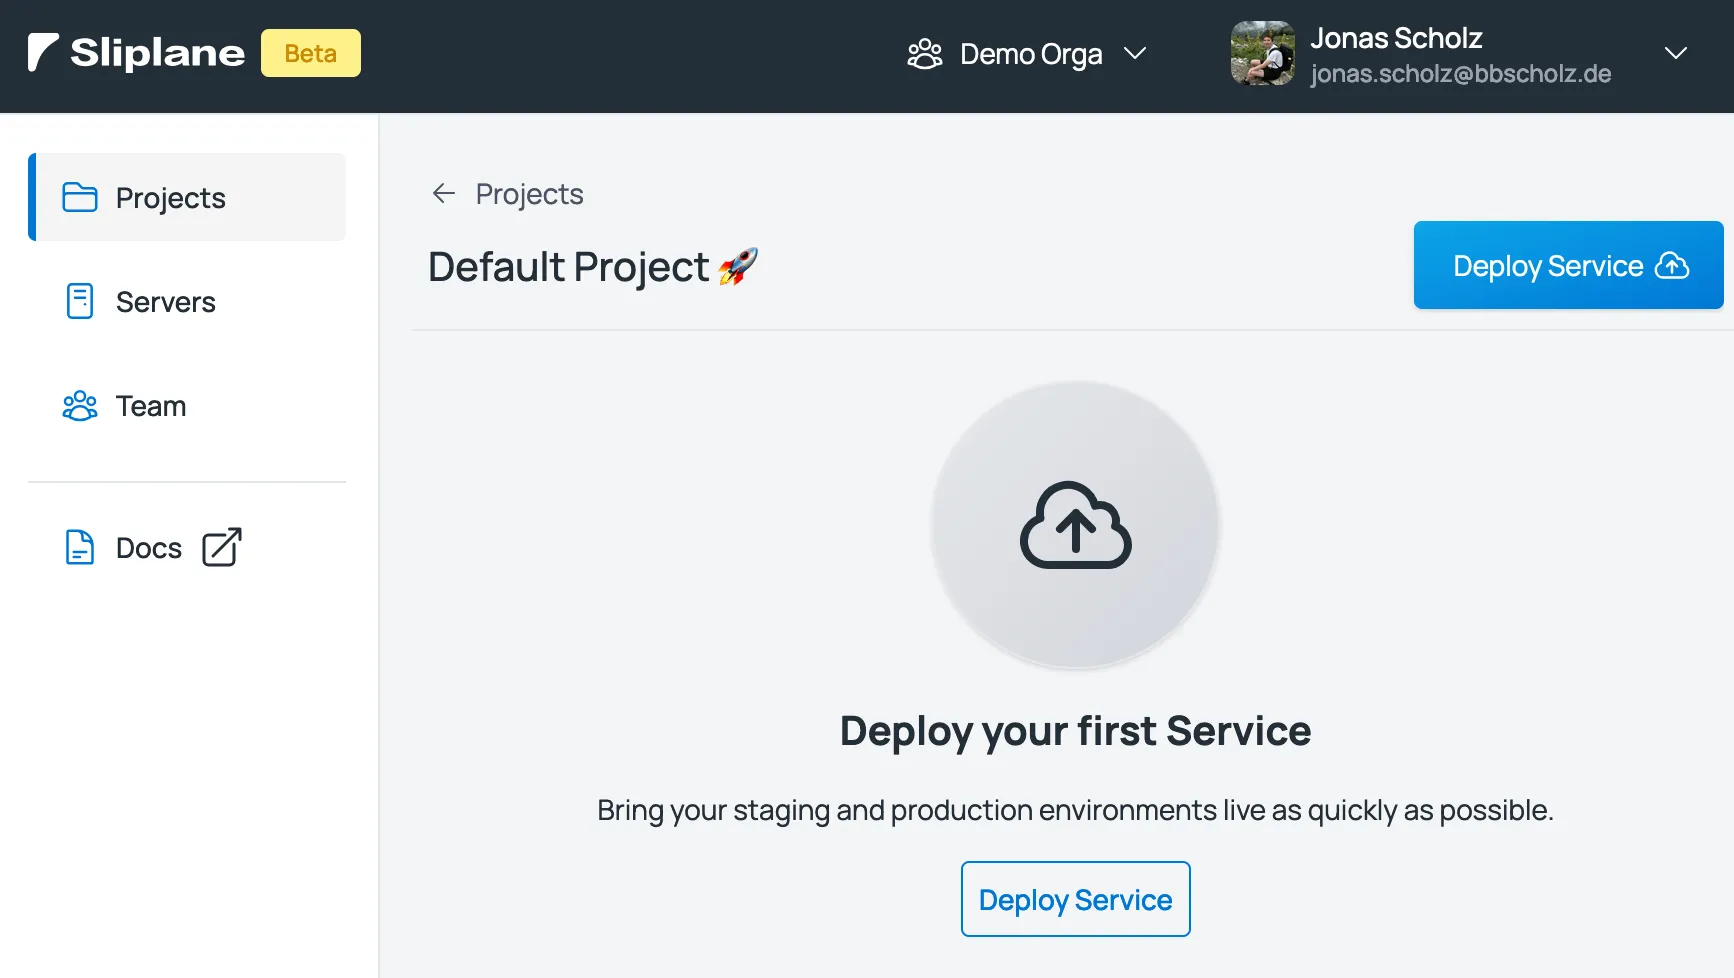Click Jonas Scholz profile avatar
This screenshot has width=1734, height=978.
tap(1262, 54)
